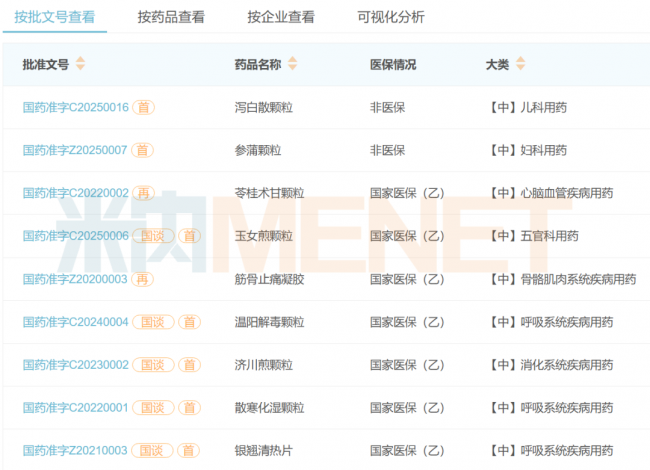Screen dimensions: 650x470
Task: Switch to 按药品查看 tab
Action: click(x=171, y=17)
